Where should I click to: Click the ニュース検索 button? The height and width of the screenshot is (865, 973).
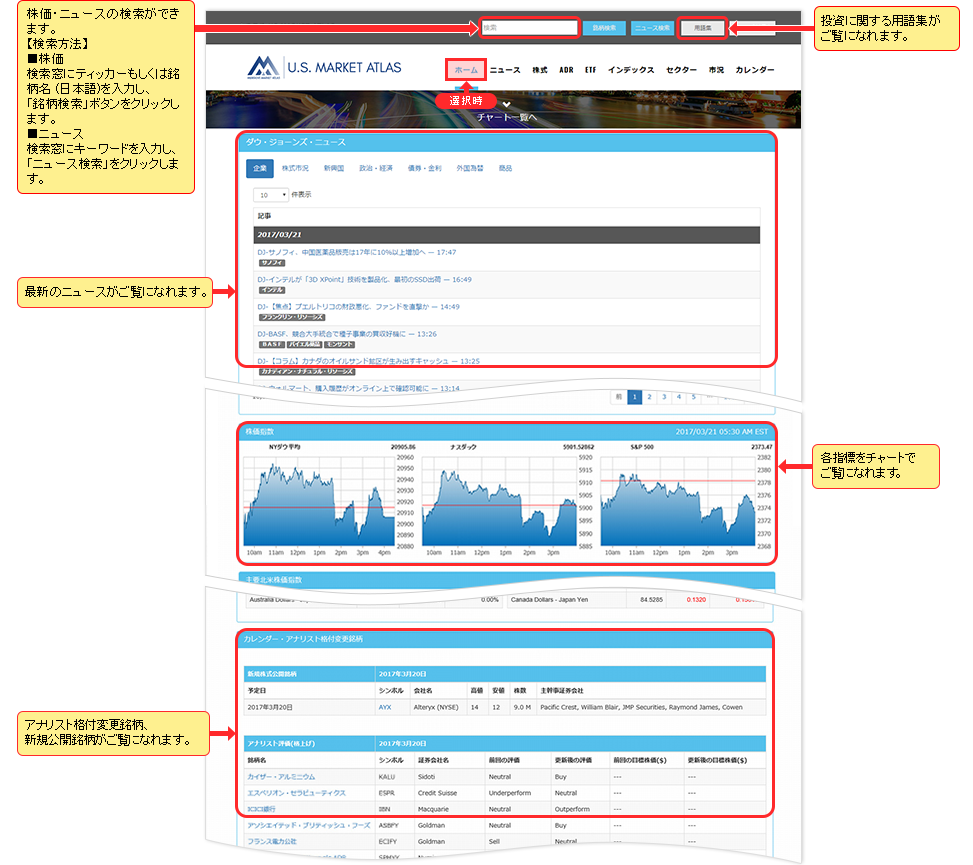pyautogui.click(x=652, y=28)
